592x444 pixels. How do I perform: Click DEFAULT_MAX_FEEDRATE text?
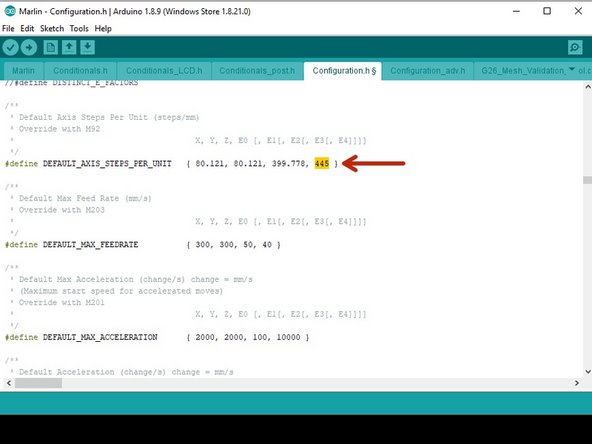[x=90, y=245]
